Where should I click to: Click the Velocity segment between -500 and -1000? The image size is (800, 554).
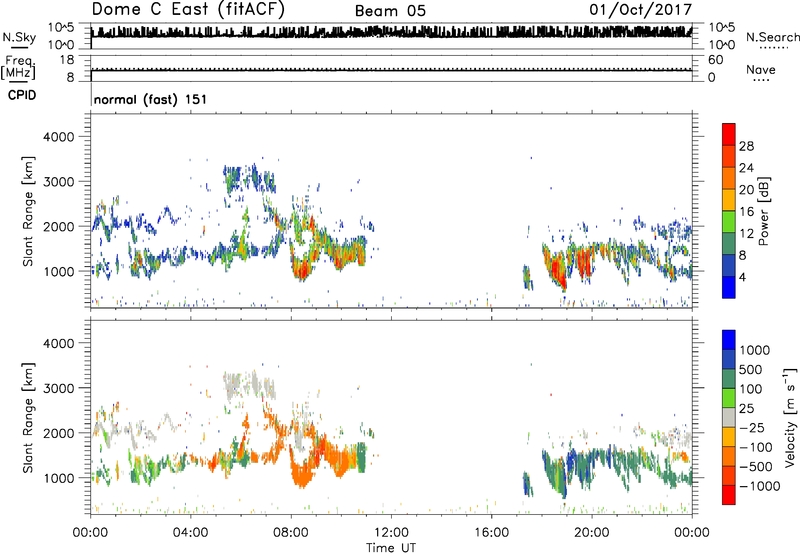click(x=729, y=476)
